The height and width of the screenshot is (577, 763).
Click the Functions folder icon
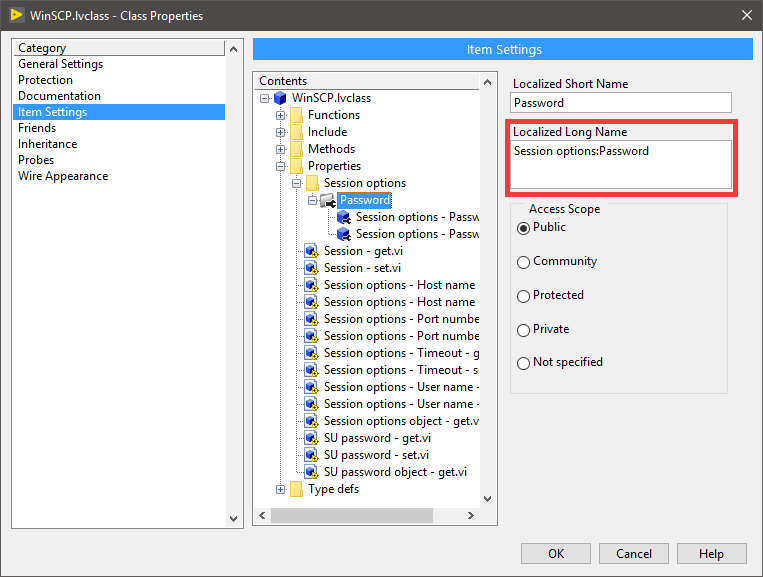pyautogui.click(x=296, y=115)
